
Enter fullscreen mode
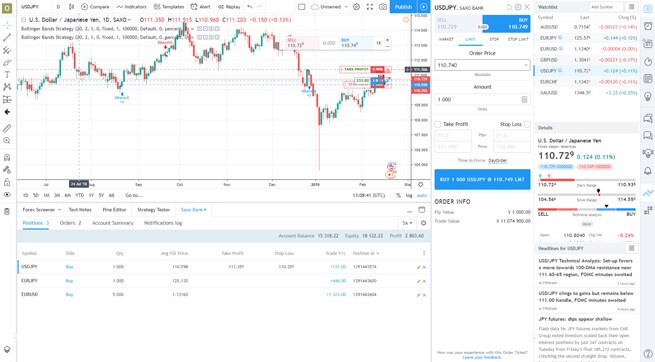tap(370, 7)
